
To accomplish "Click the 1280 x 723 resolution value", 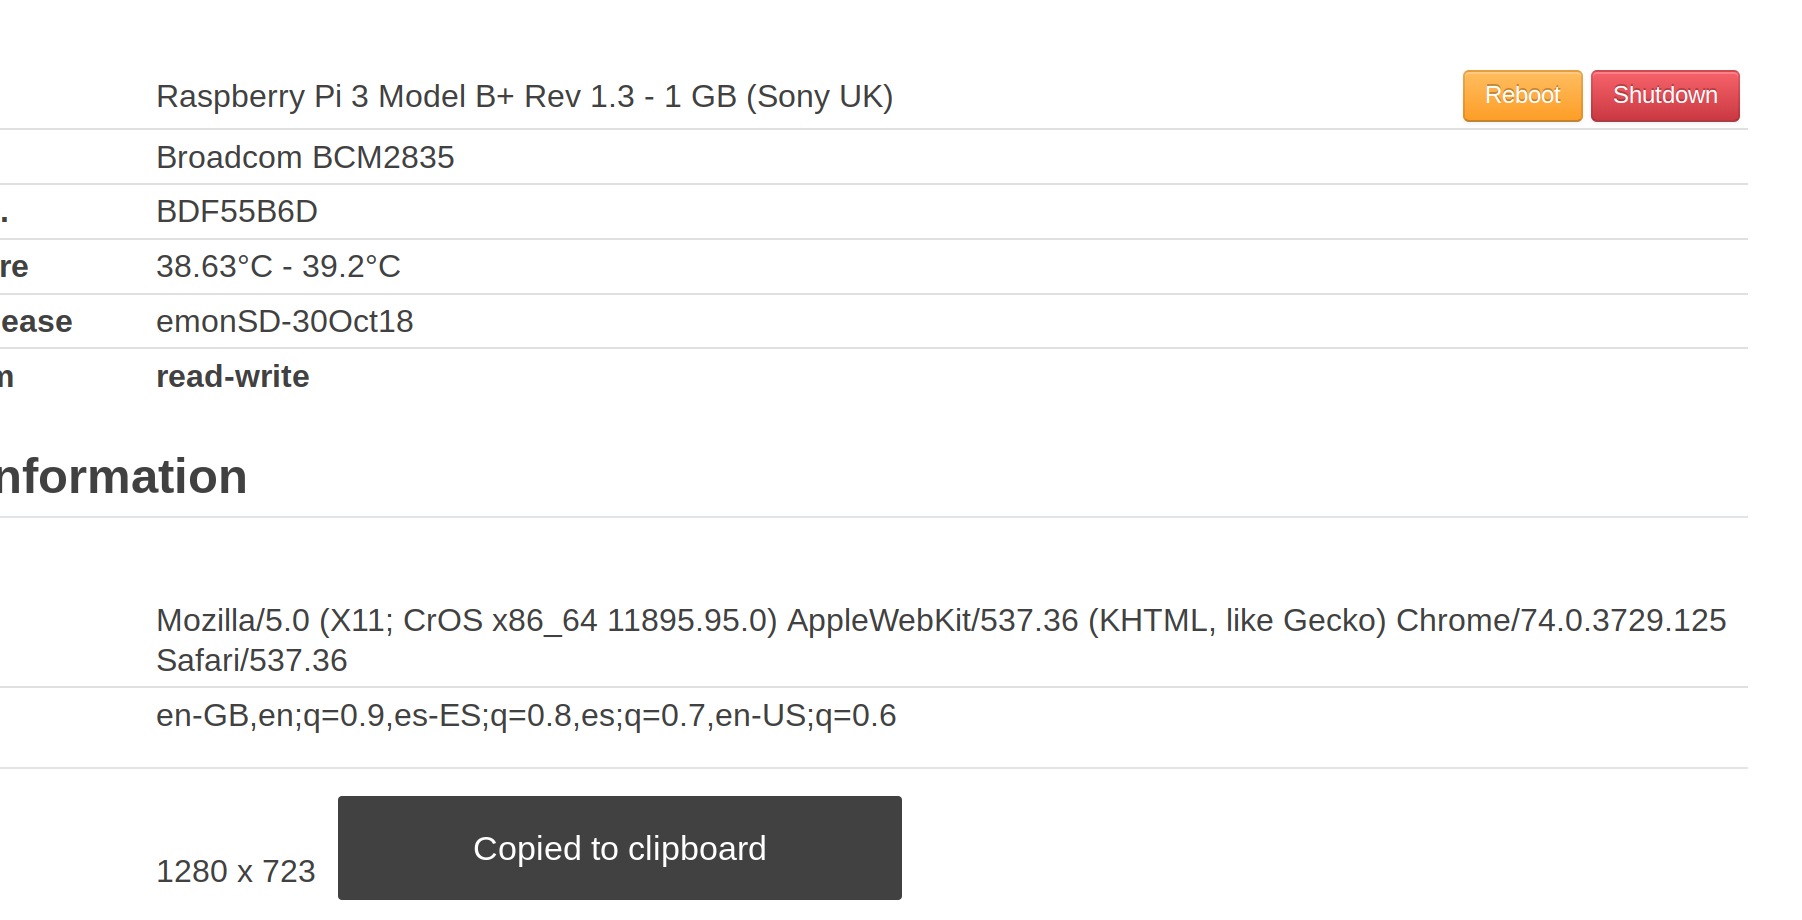I will coord(236,871).
